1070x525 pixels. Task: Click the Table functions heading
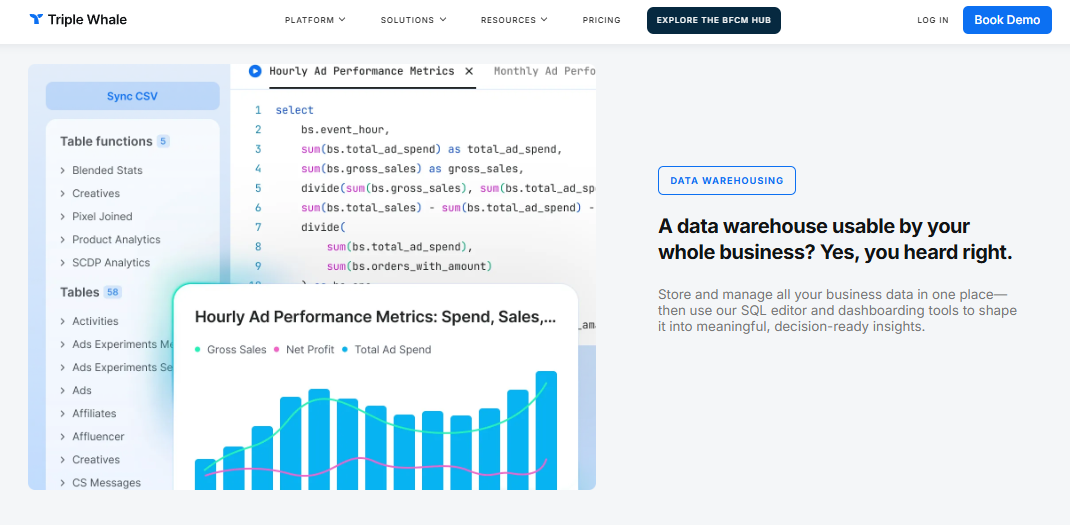(x=106, y=141)
